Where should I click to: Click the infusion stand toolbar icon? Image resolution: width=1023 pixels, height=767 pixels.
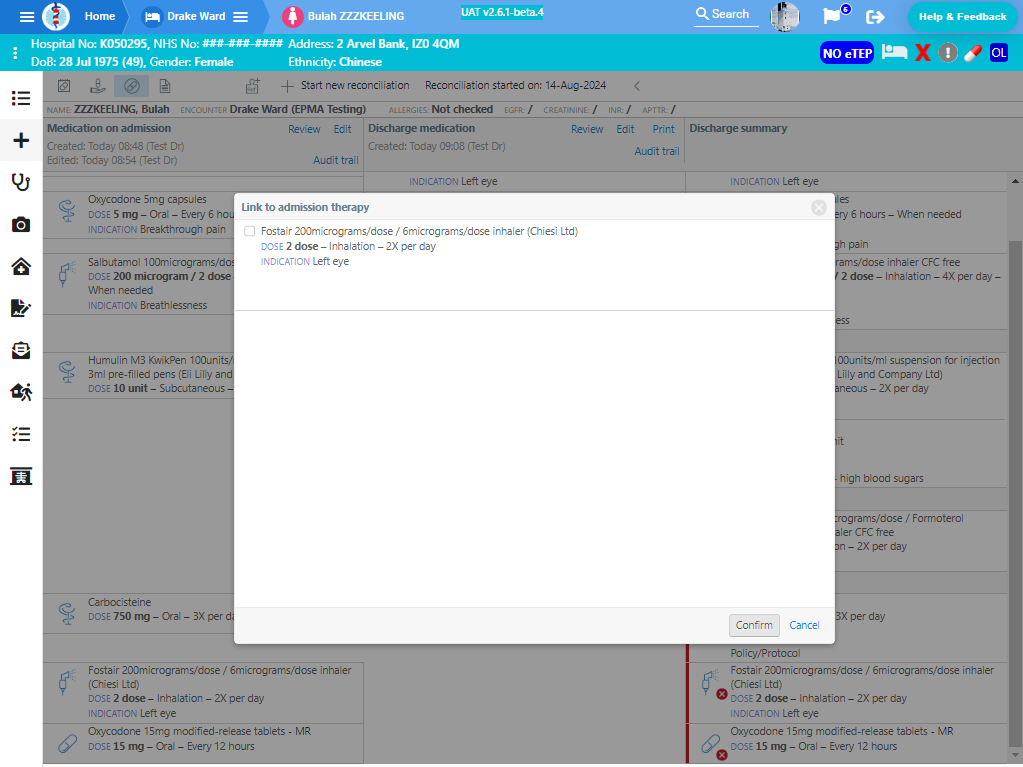pos(98,85)
